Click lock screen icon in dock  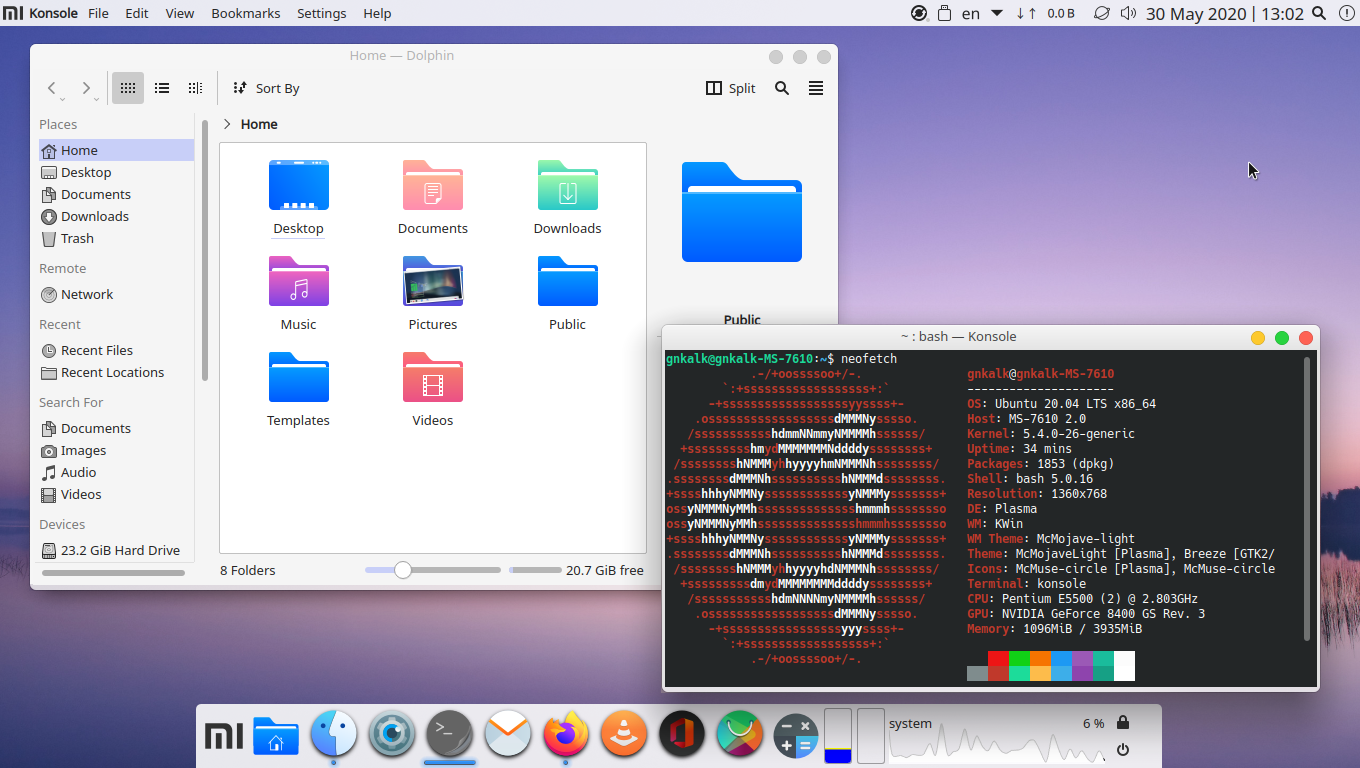click(1123, 722)
